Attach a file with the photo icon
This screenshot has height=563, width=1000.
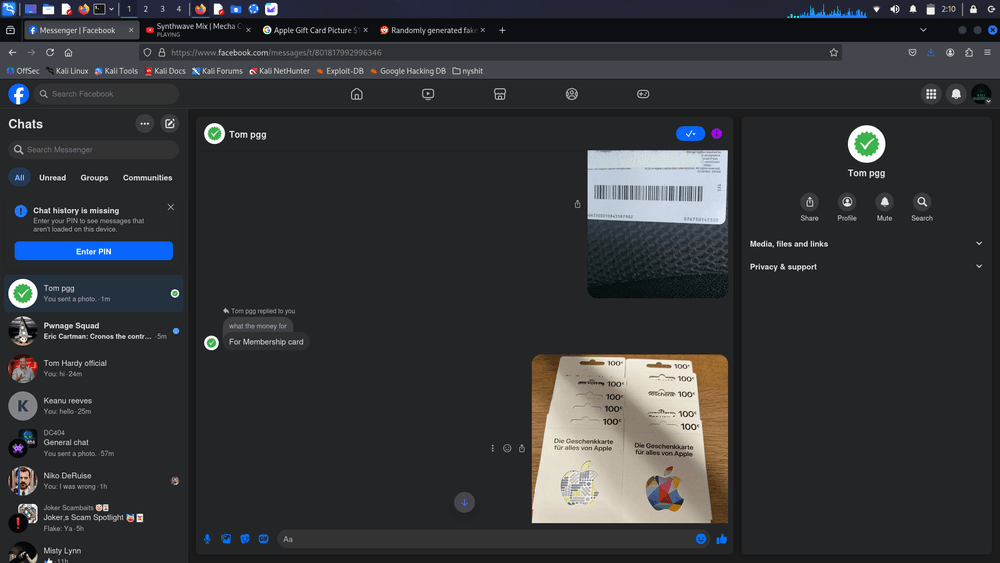click(226, 539)
